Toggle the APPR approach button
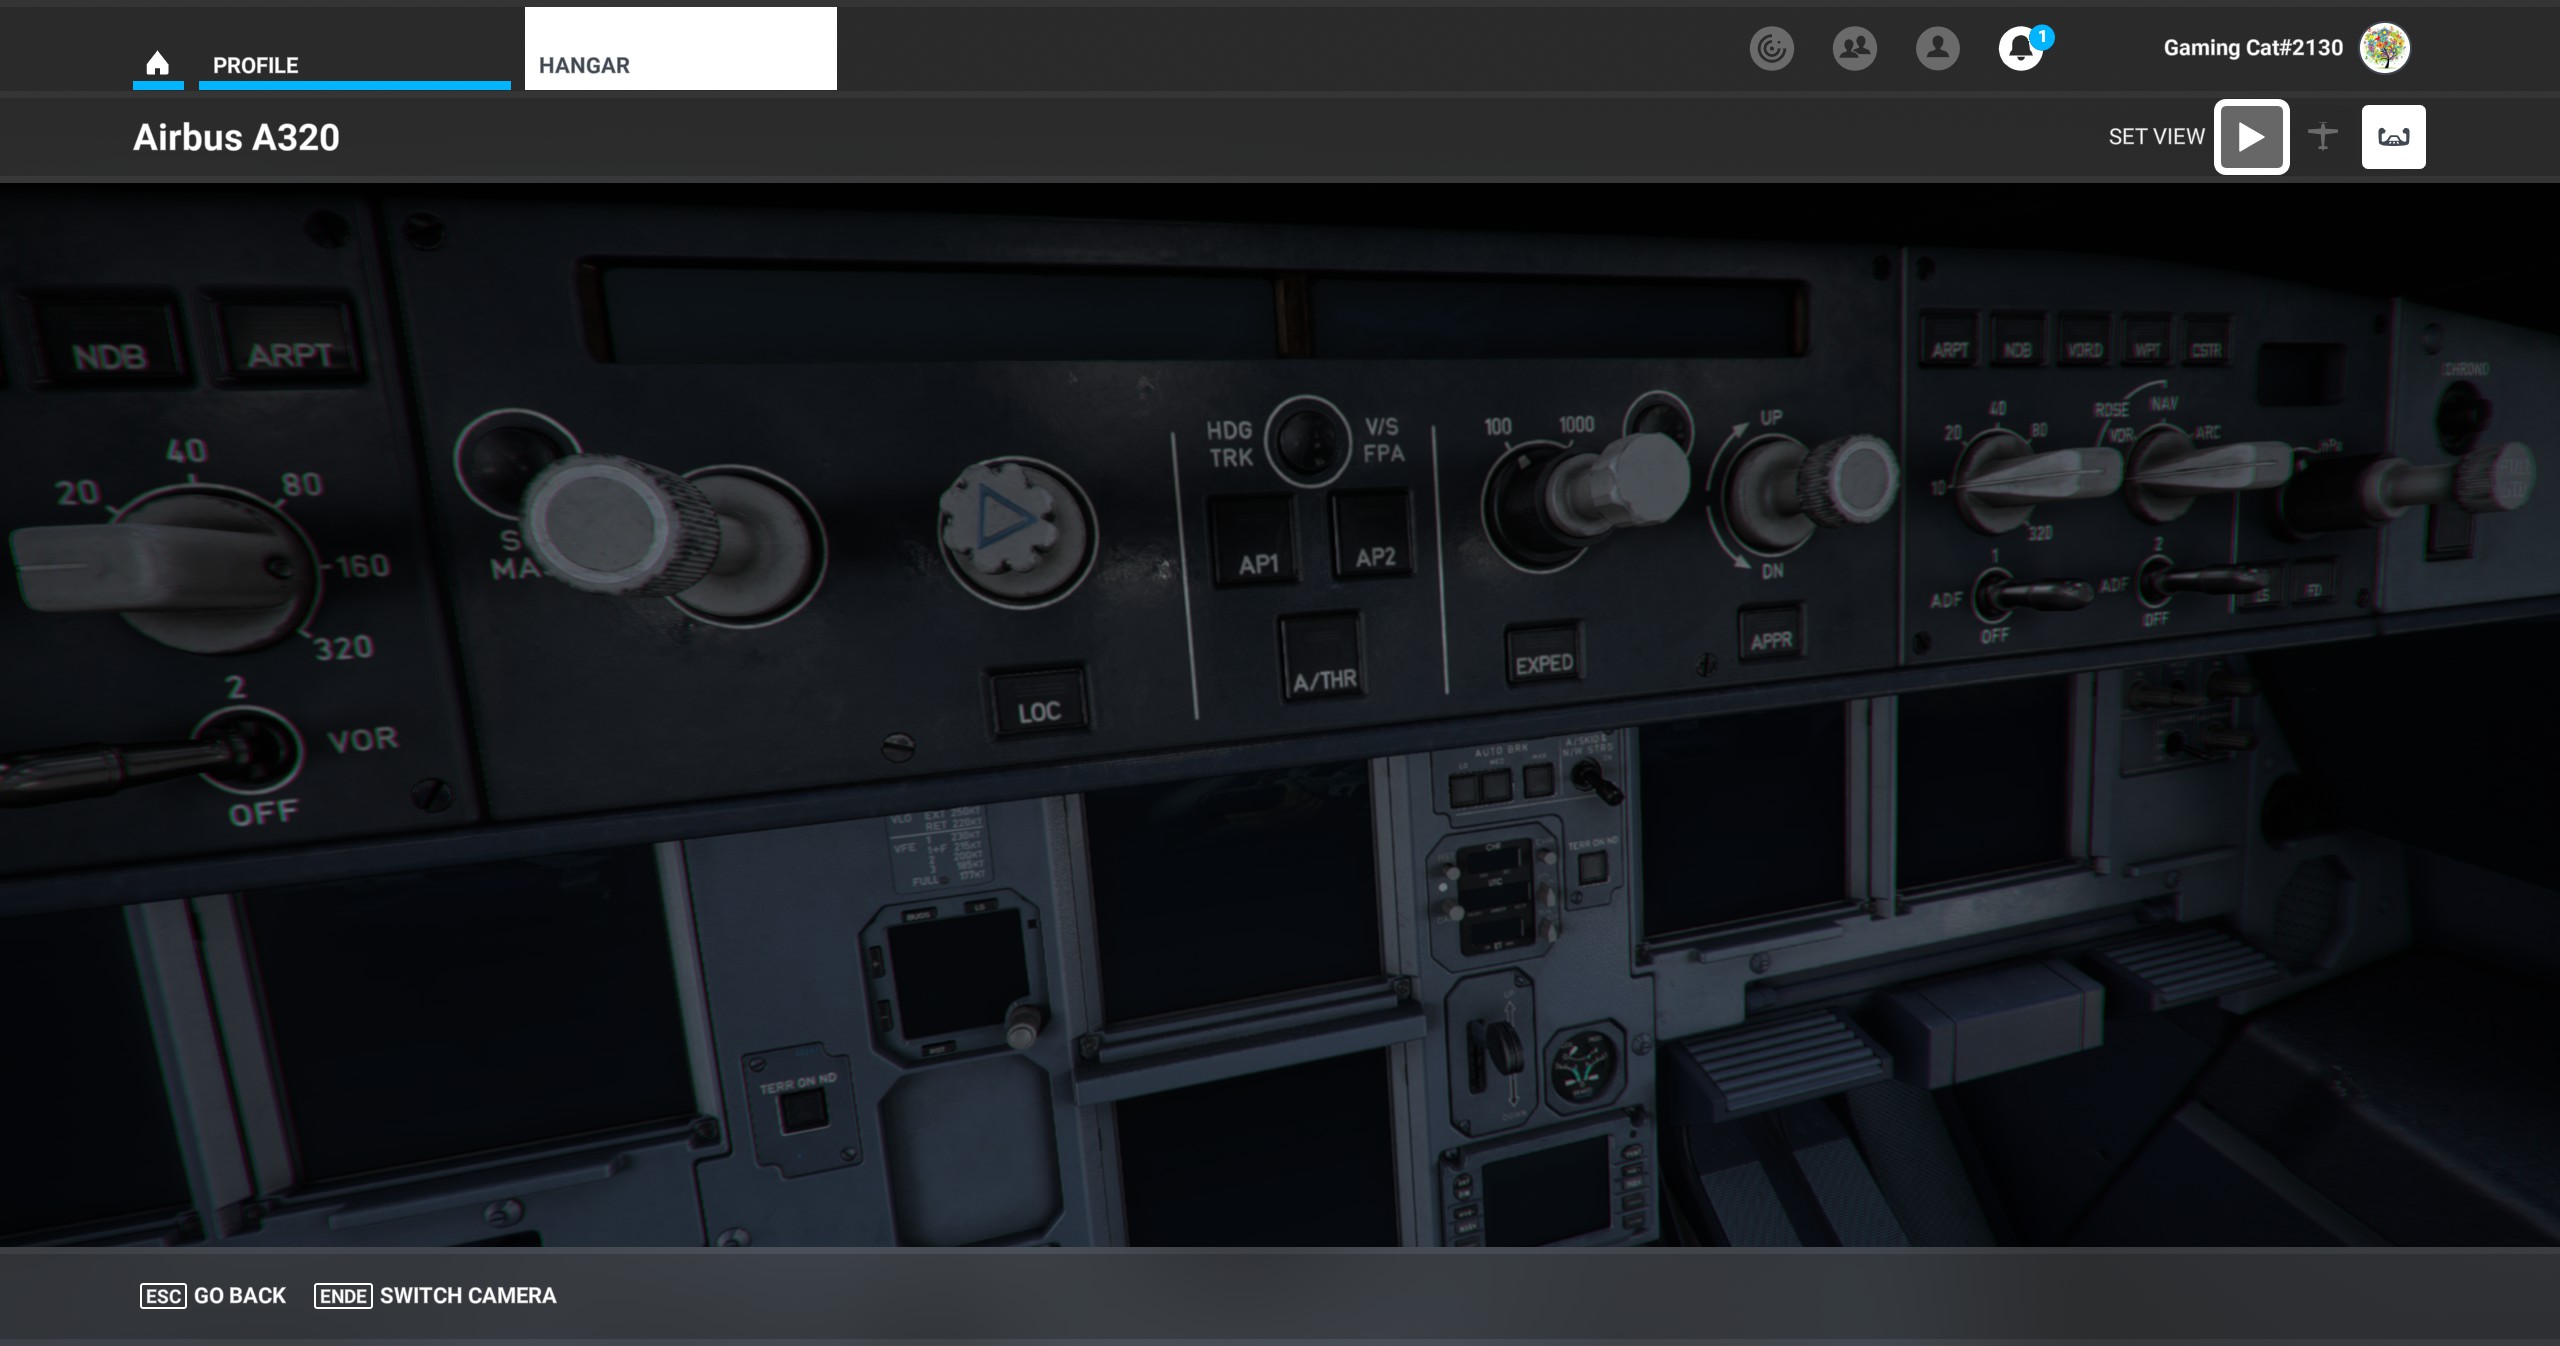 [x=1771, y=633]
